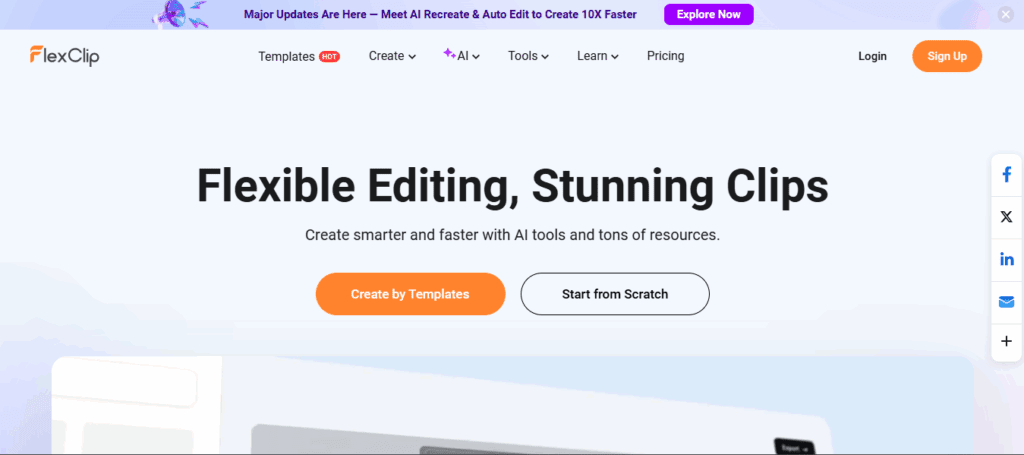Click the editor preview image
Viewport: 1024px width, 455px height.
click(512, 410)
